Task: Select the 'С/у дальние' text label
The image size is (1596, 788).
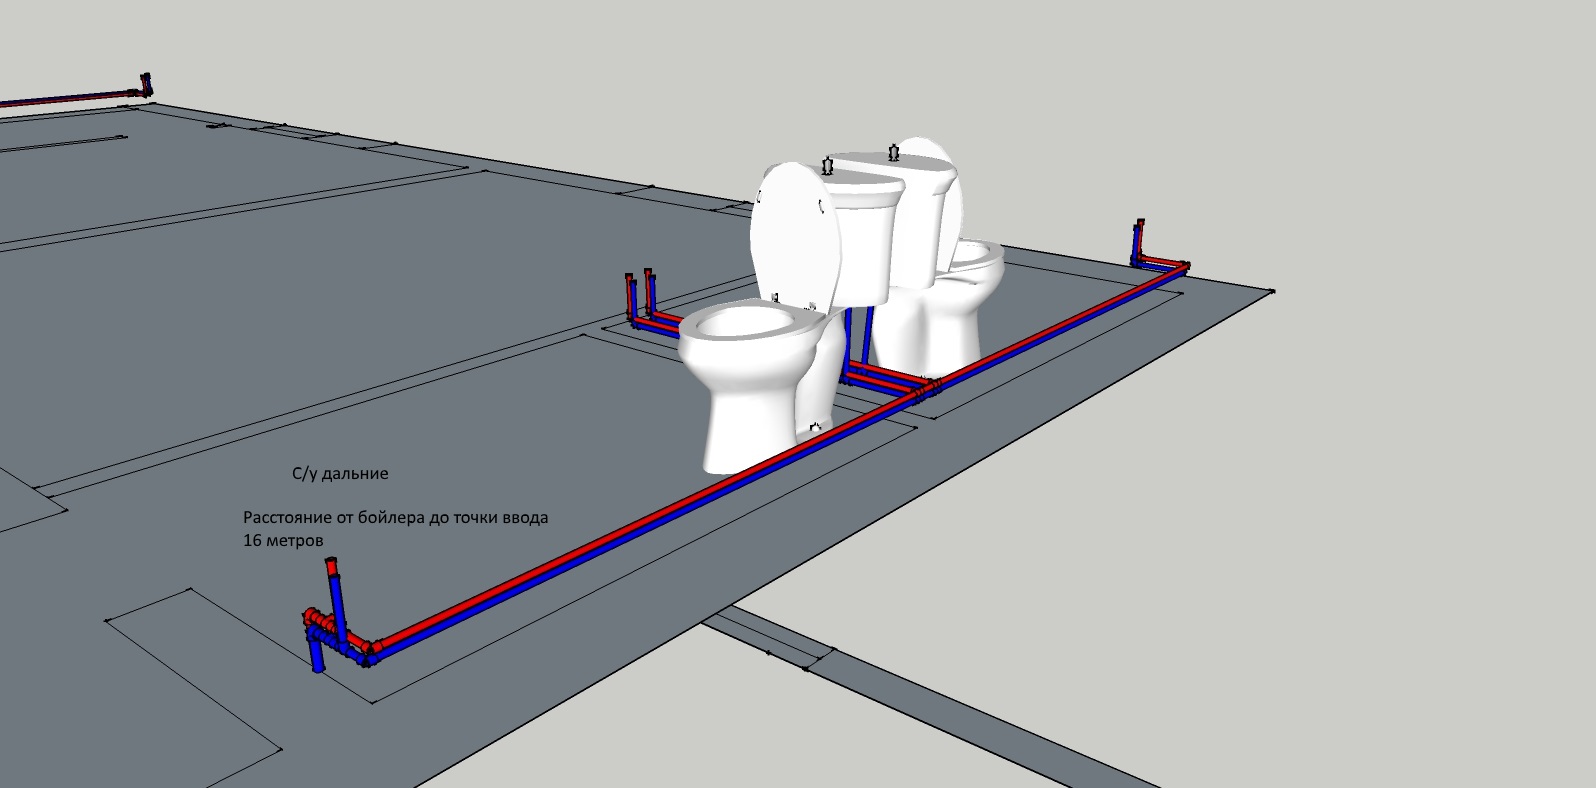Action: 340,474
